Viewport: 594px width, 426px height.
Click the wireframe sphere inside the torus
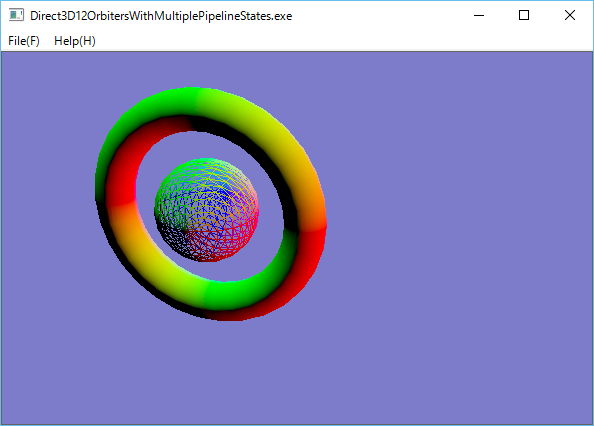(206, 210)
